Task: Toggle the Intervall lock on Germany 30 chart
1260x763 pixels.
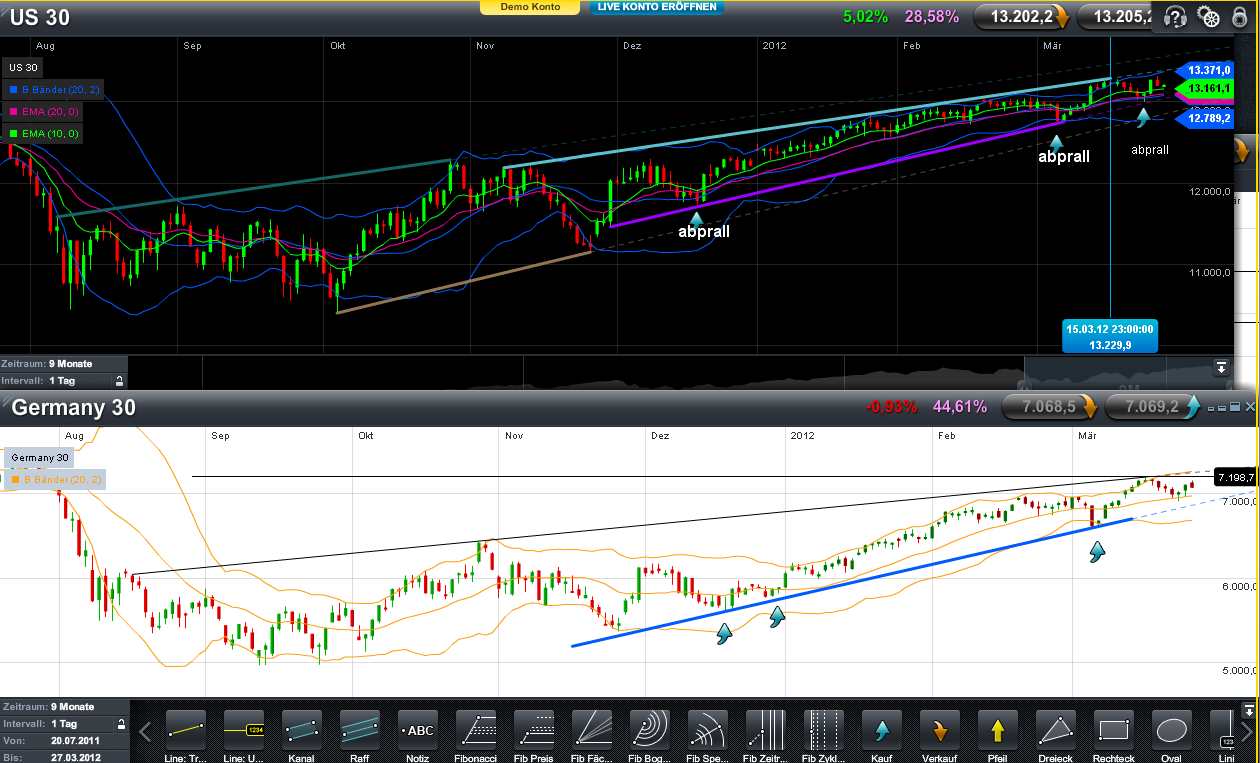Action: click(119, 723)
